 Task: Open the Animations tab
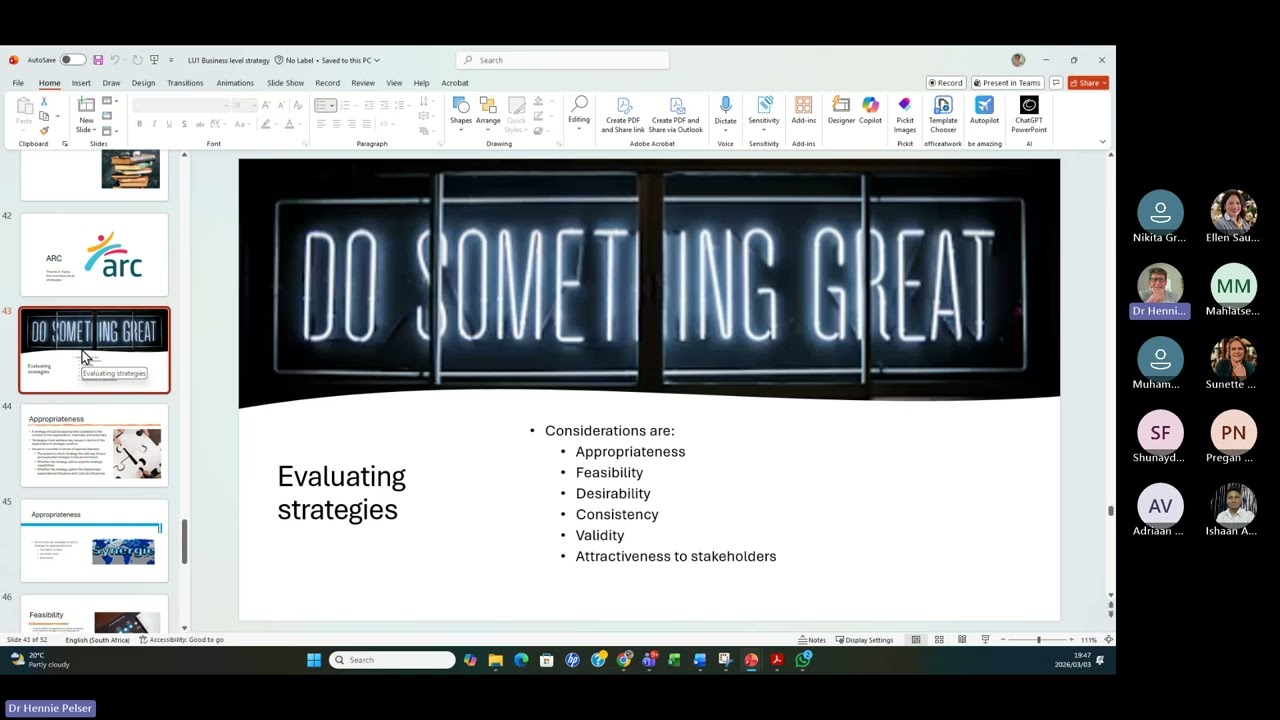(x=235, y=83)
